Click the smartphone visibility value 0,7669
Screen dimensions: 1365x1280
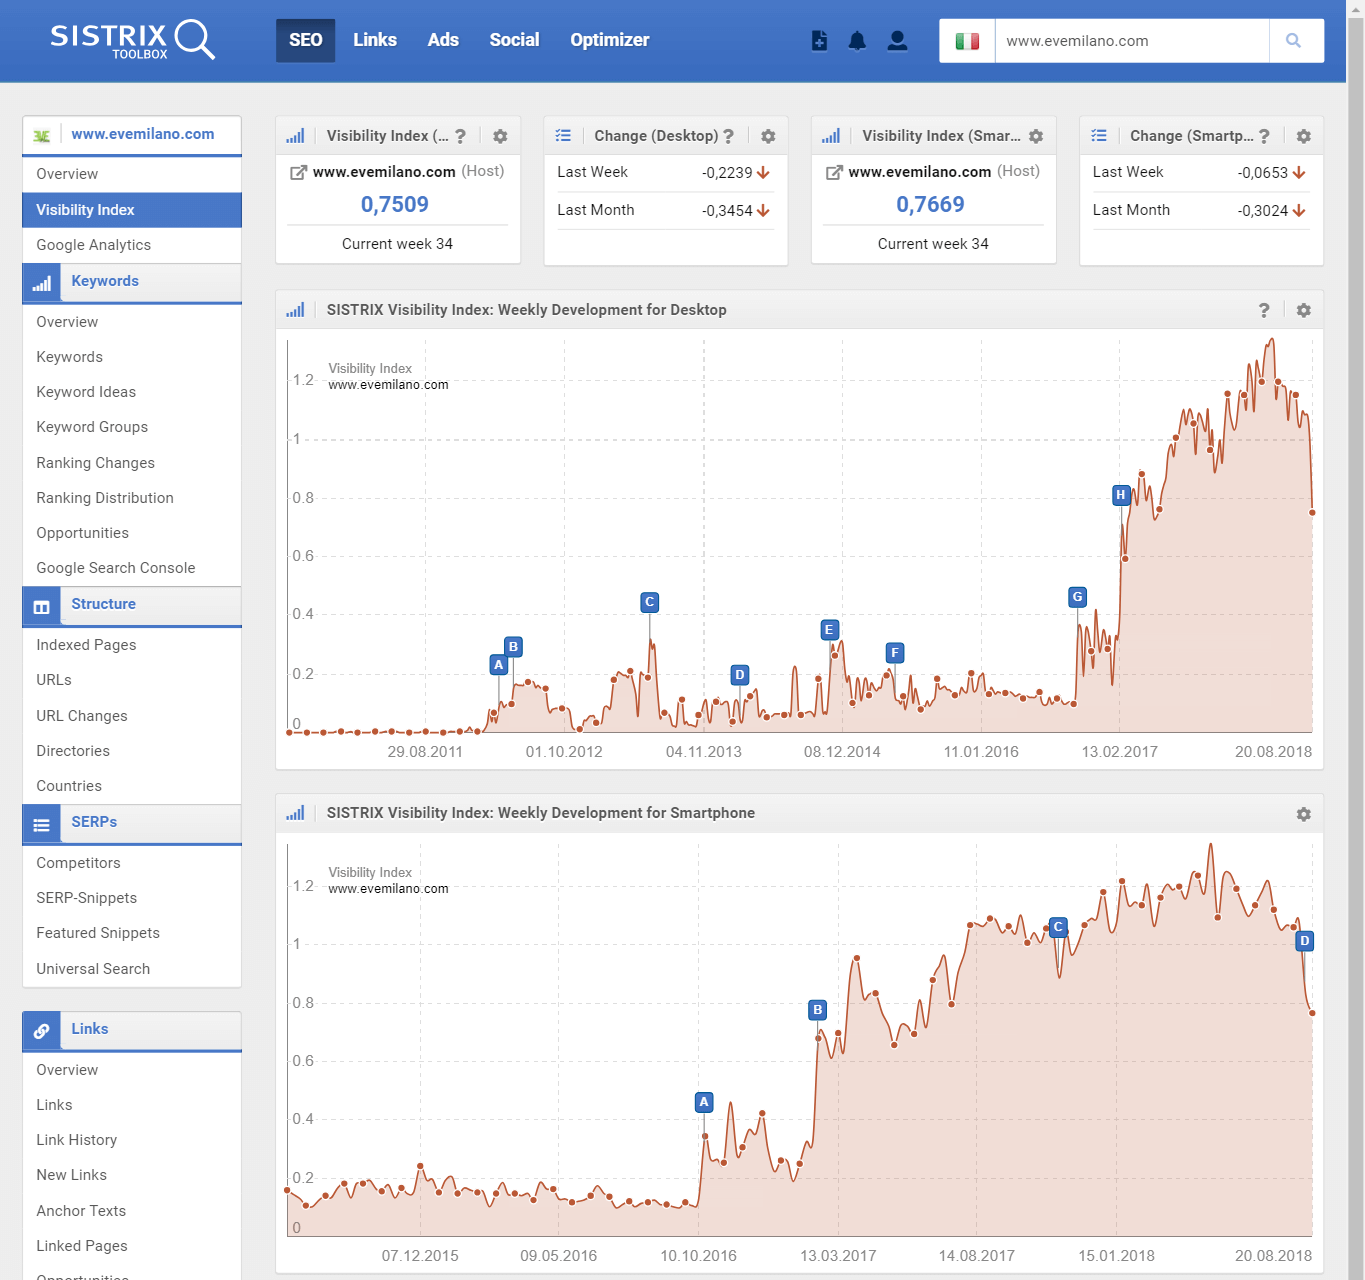pyautogui.click(x=931, y=204)
